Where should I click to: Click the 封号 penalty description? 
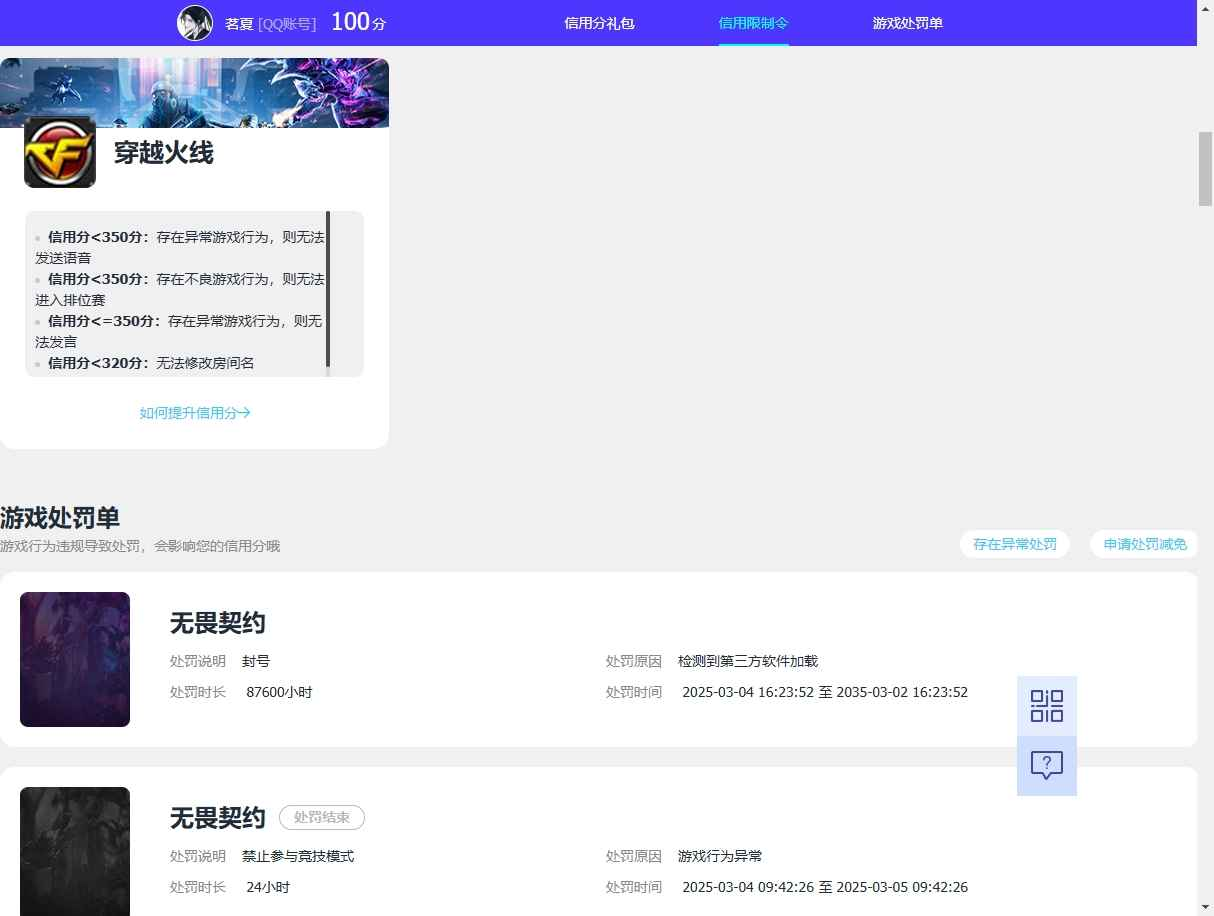coord(256,661)
